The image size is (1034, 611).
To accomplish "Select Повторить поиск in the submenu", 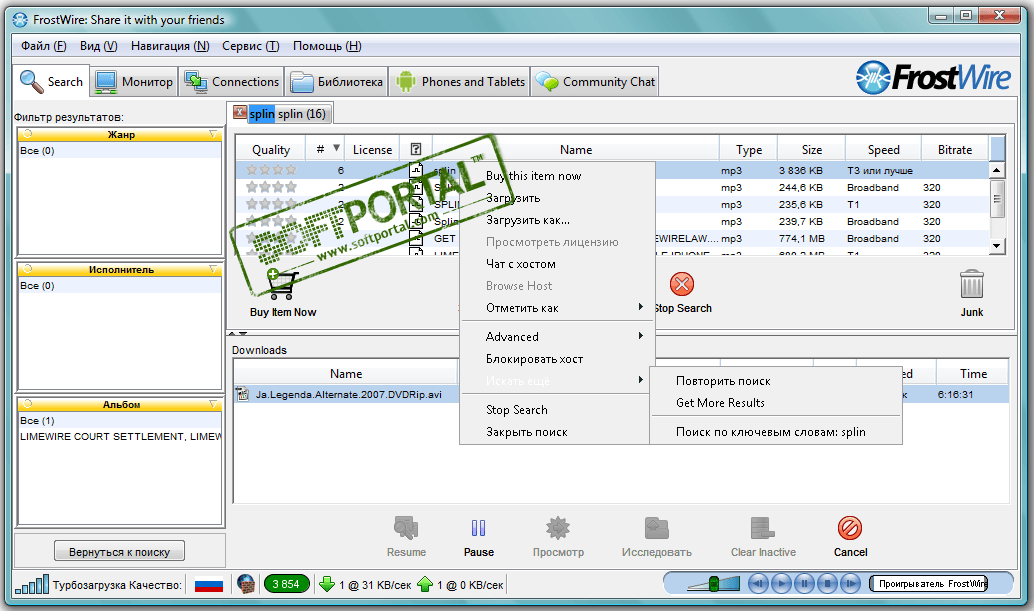I will pos(776,381).
